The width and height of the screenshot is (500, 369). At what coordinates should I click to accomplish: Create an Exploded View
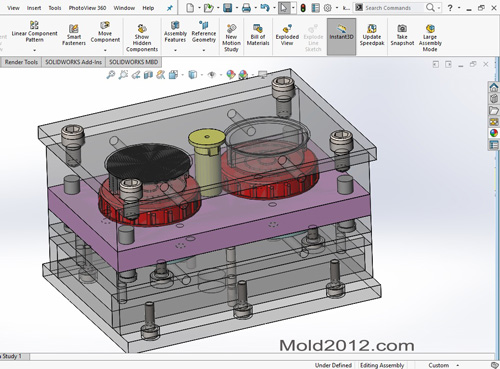tap(287, 34)
